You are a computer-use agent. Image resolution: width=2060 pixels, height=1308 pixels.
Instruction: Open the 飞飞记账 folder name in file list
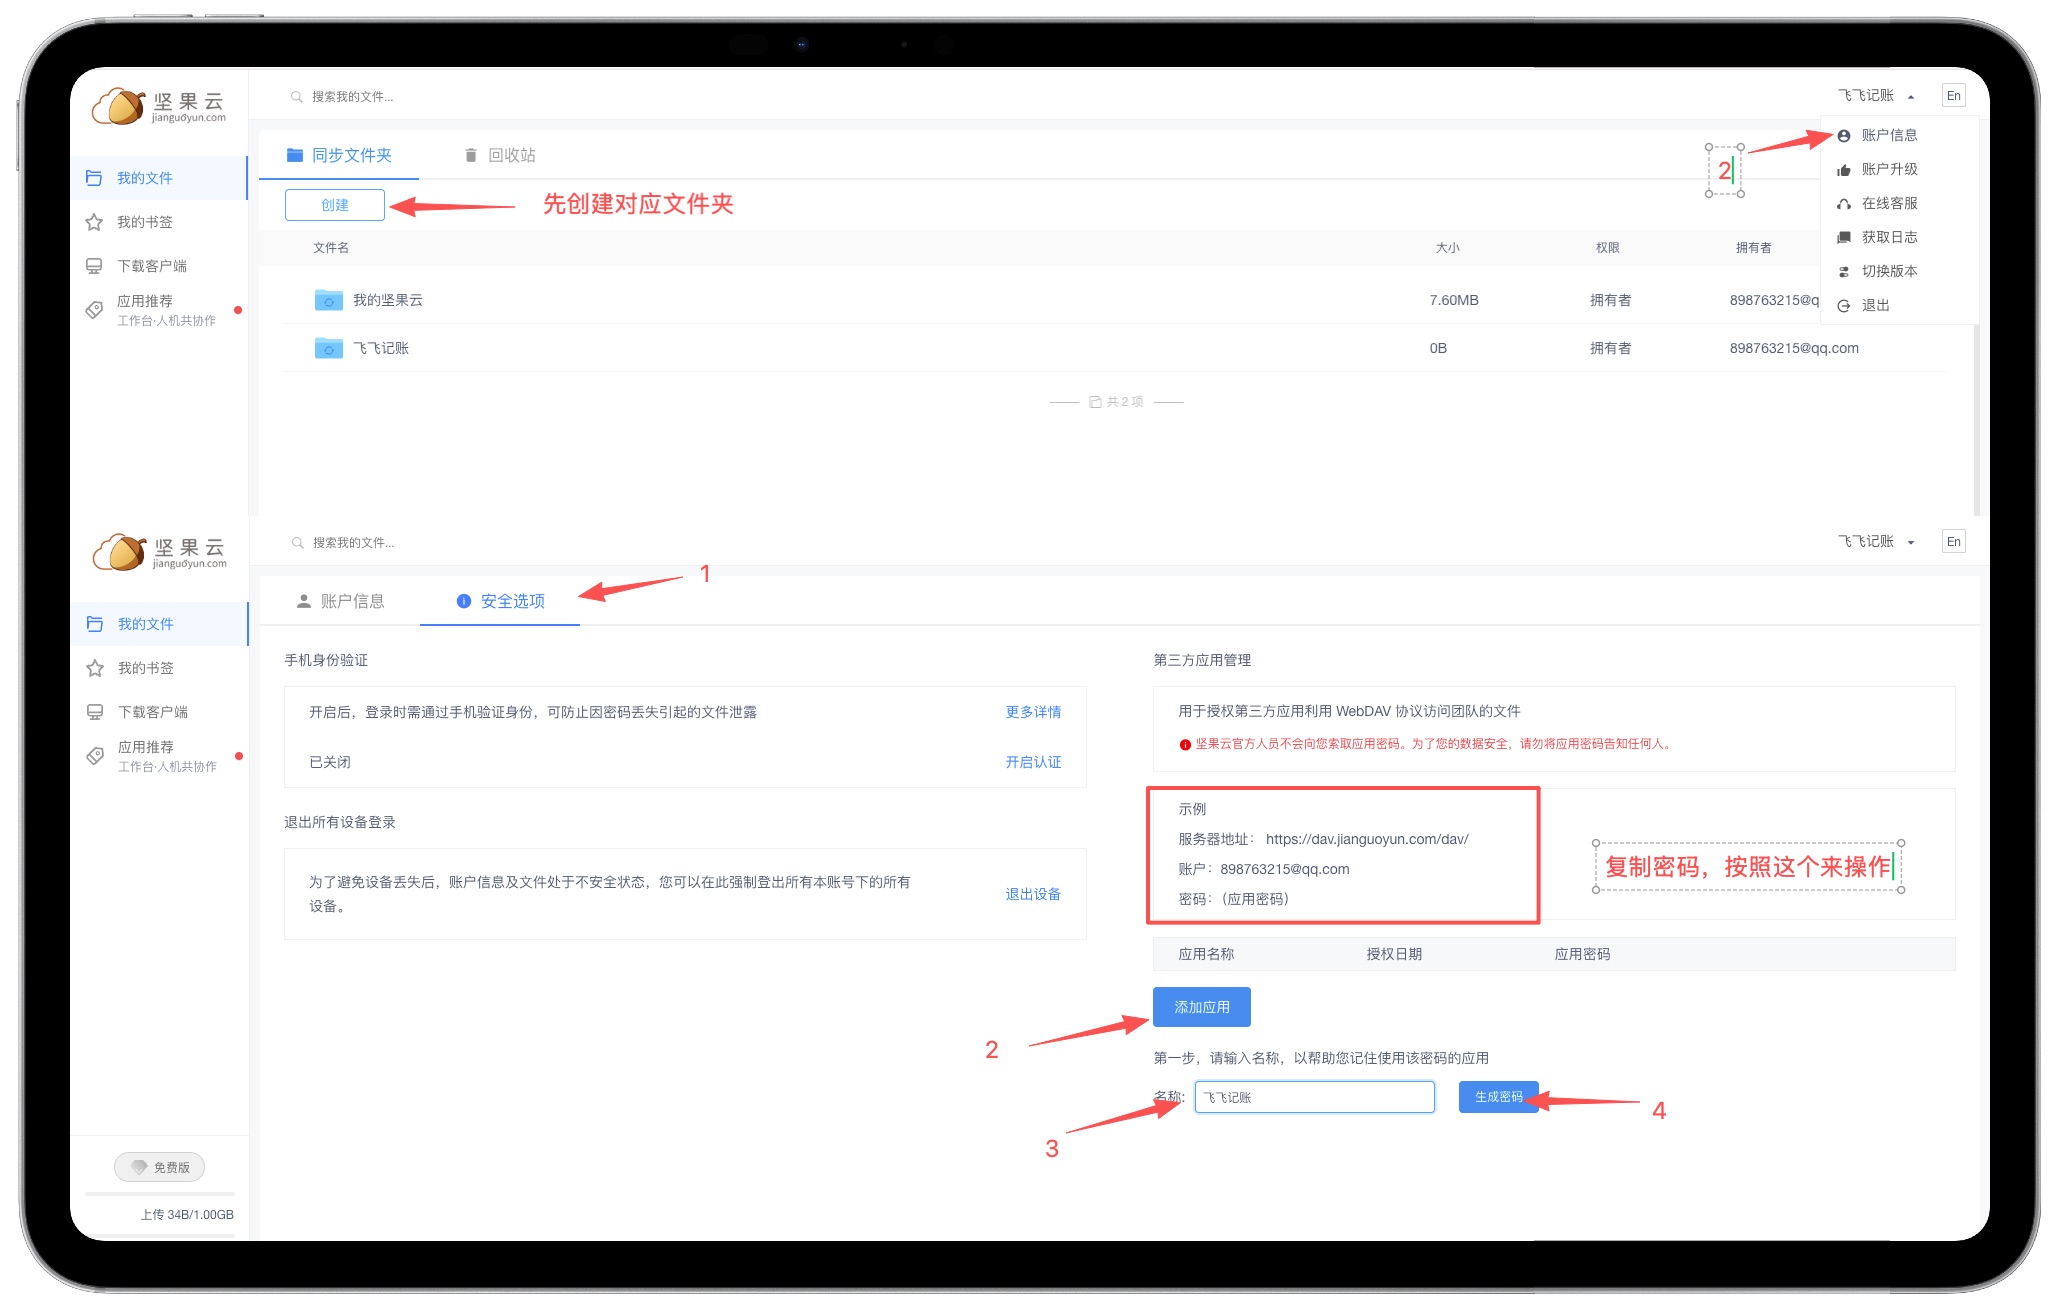tap(381, 348)
